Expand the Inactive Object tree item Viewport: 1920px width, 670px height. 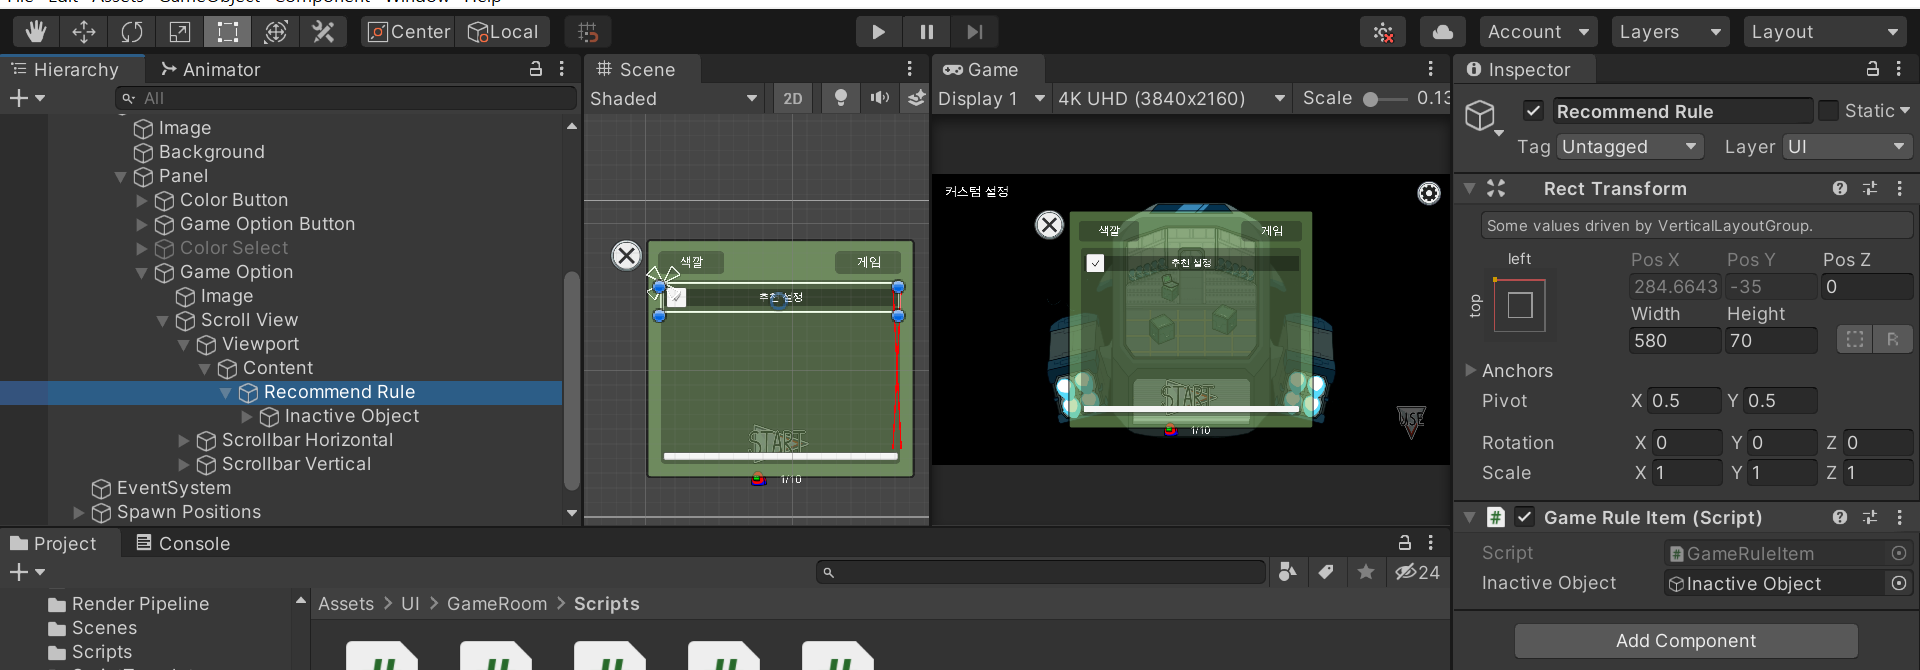tap(247, 416)
